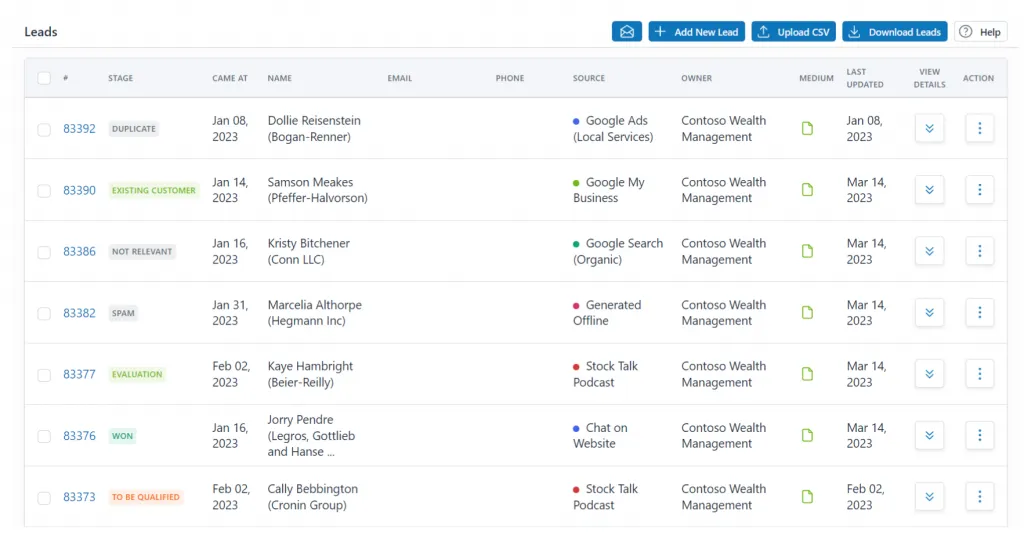Click the SOURCE column header
This screenshot has width=1024, height=544.
click(589, 78)
